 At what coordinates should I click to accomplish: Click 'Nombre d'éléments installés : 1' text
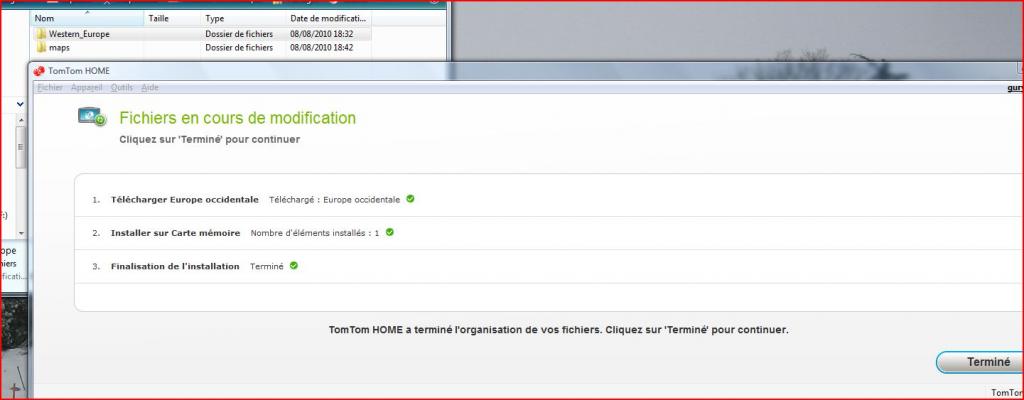point(315,233)
